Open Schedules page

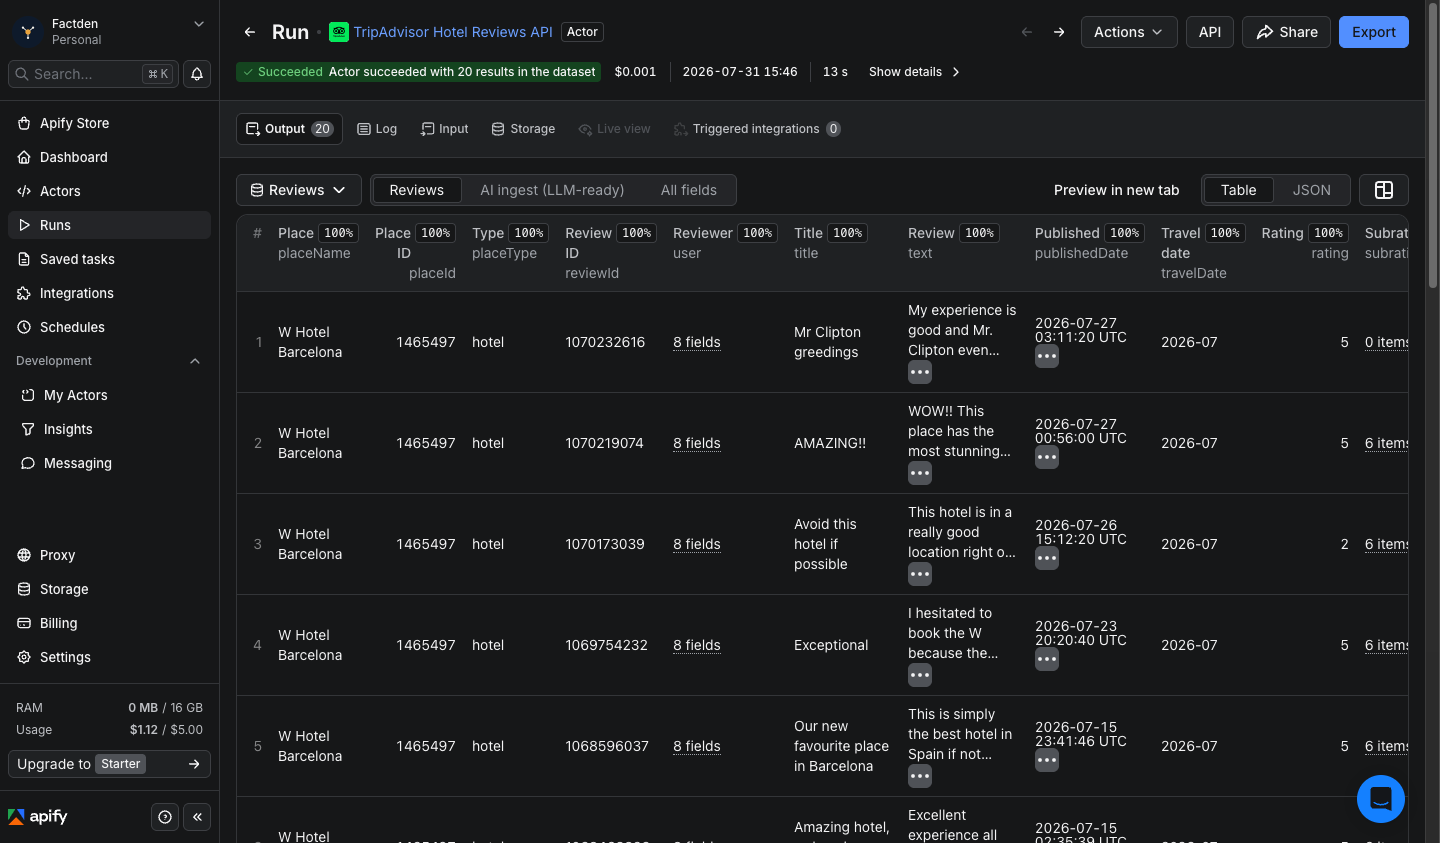pyautogui.click(x=110, y=327)
